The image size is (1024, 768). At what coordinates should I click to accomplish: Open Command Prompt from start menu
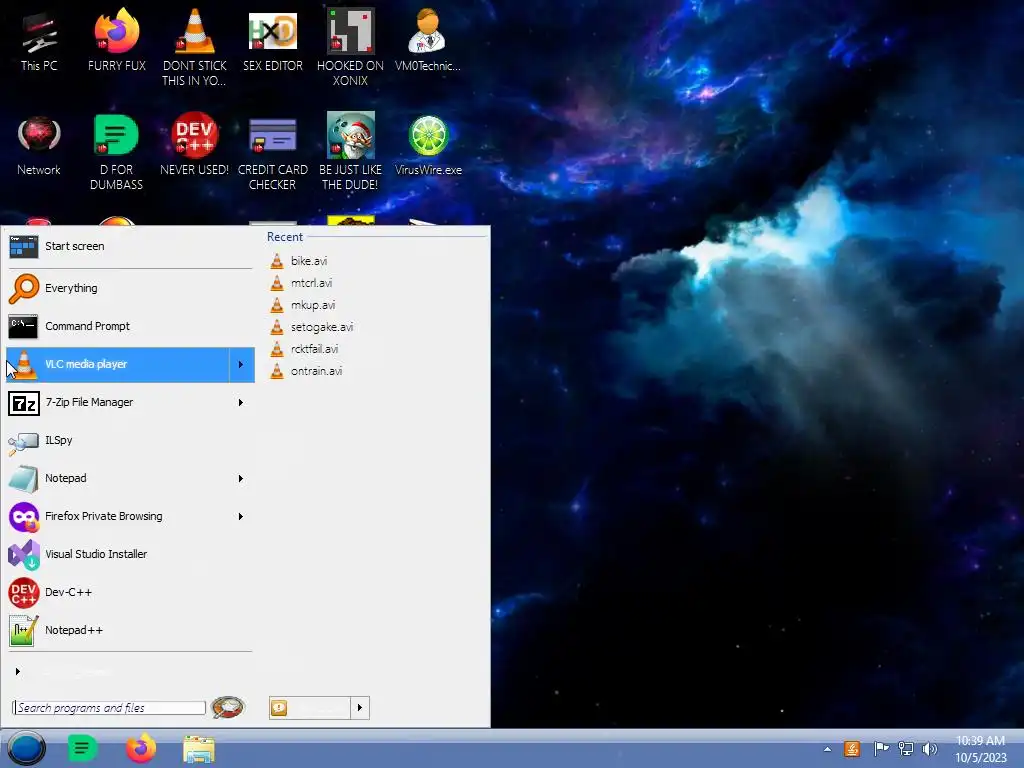point(130,326)
